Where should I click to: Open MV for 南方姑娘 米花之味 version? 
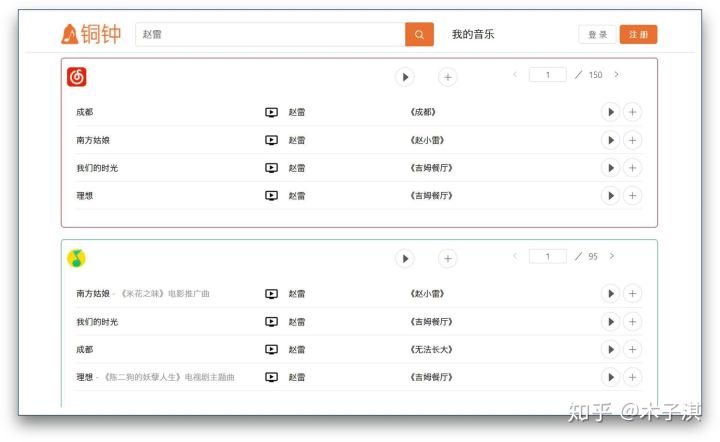pos(271,294)
